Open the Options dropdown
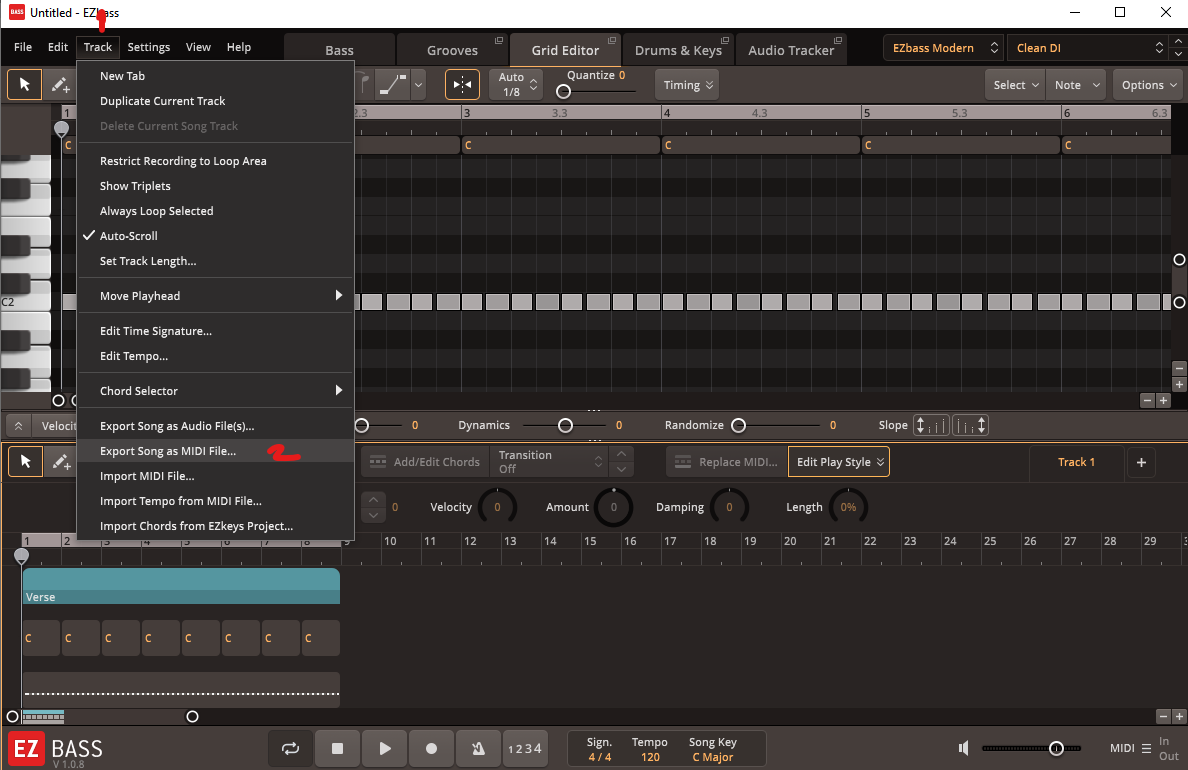The image size is (1188, 770). pyautogui.click(x=1148, y=85)
